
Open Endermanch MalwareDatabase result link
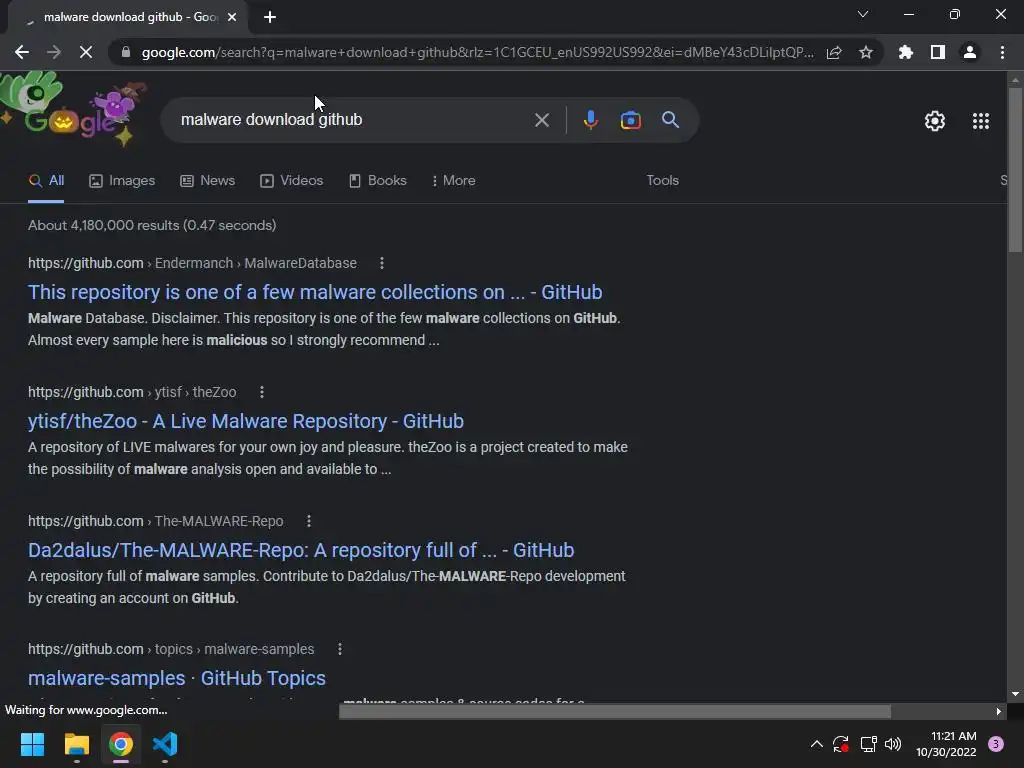coord(315,292)
